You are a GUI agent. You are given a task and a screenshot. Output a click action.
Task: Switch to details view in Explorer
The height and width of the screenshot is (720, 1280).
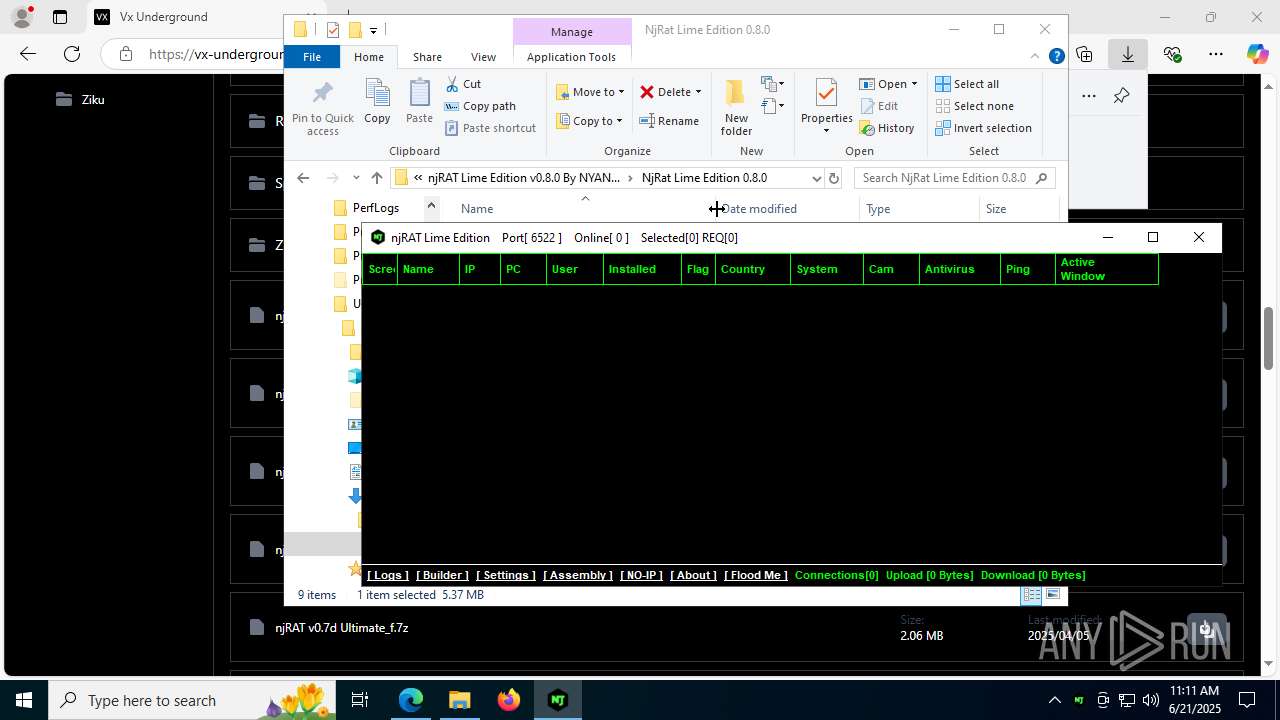[x=1031, y=595]
